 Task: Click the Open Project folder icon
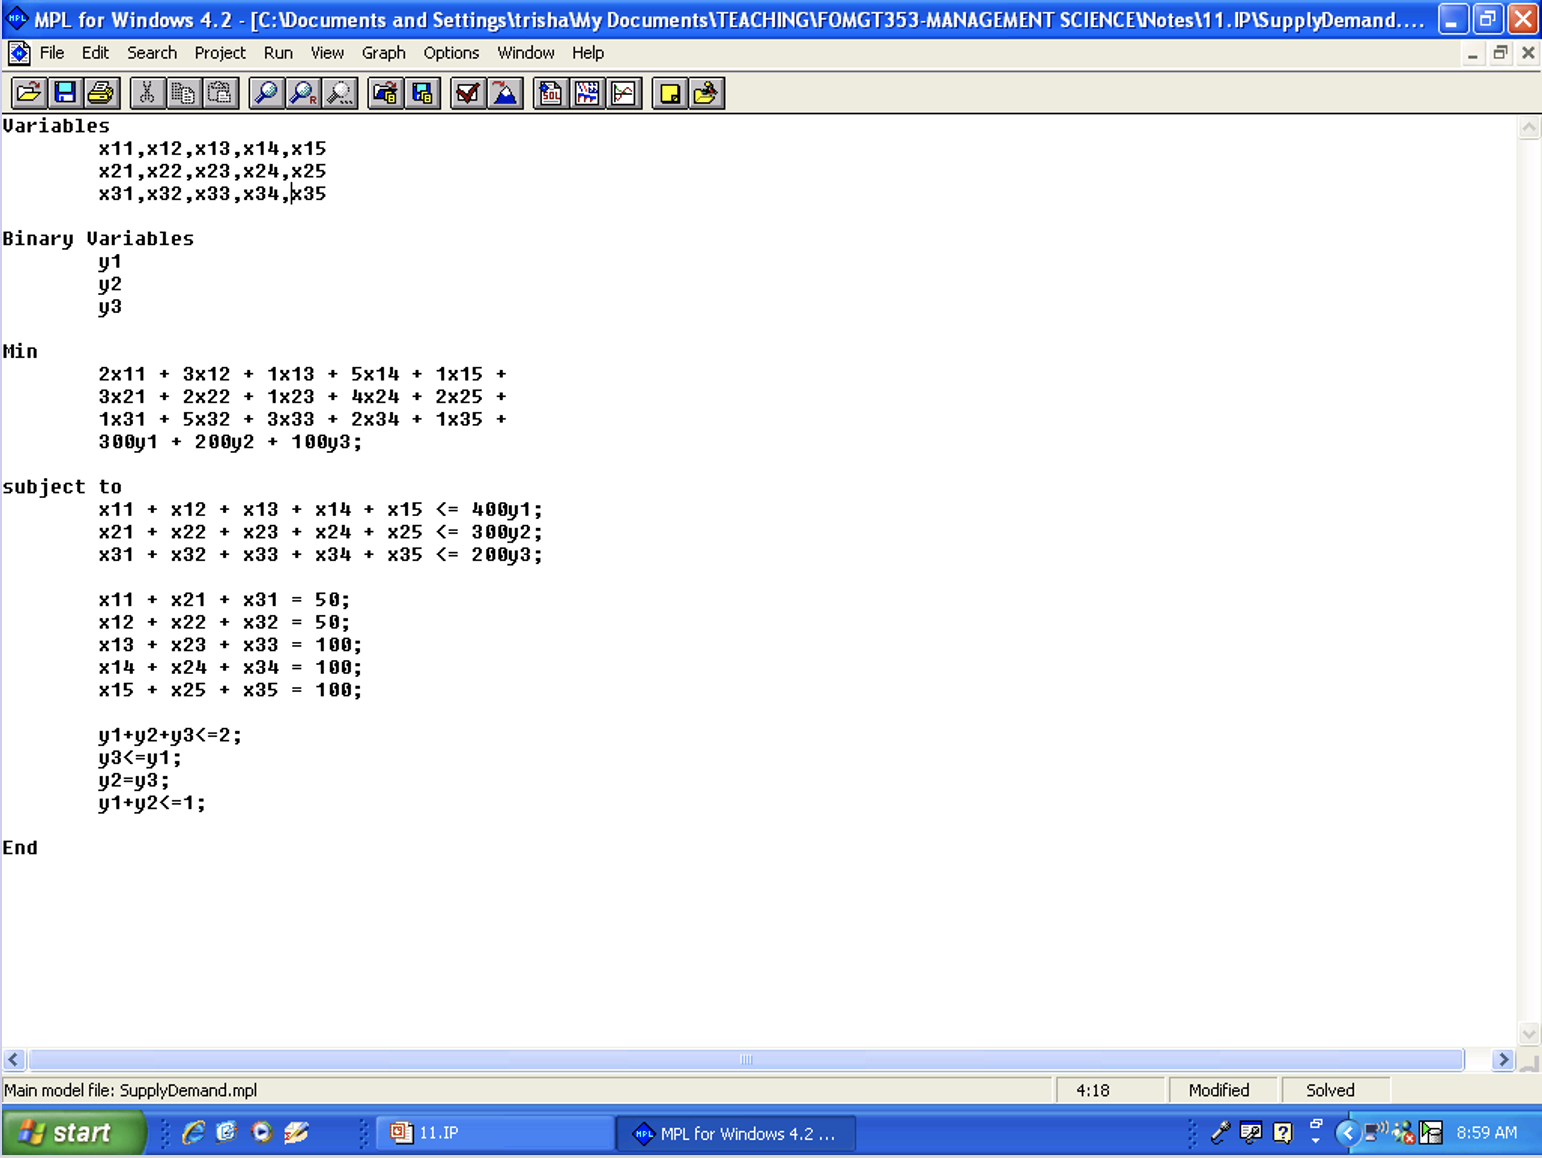[385, 94]
